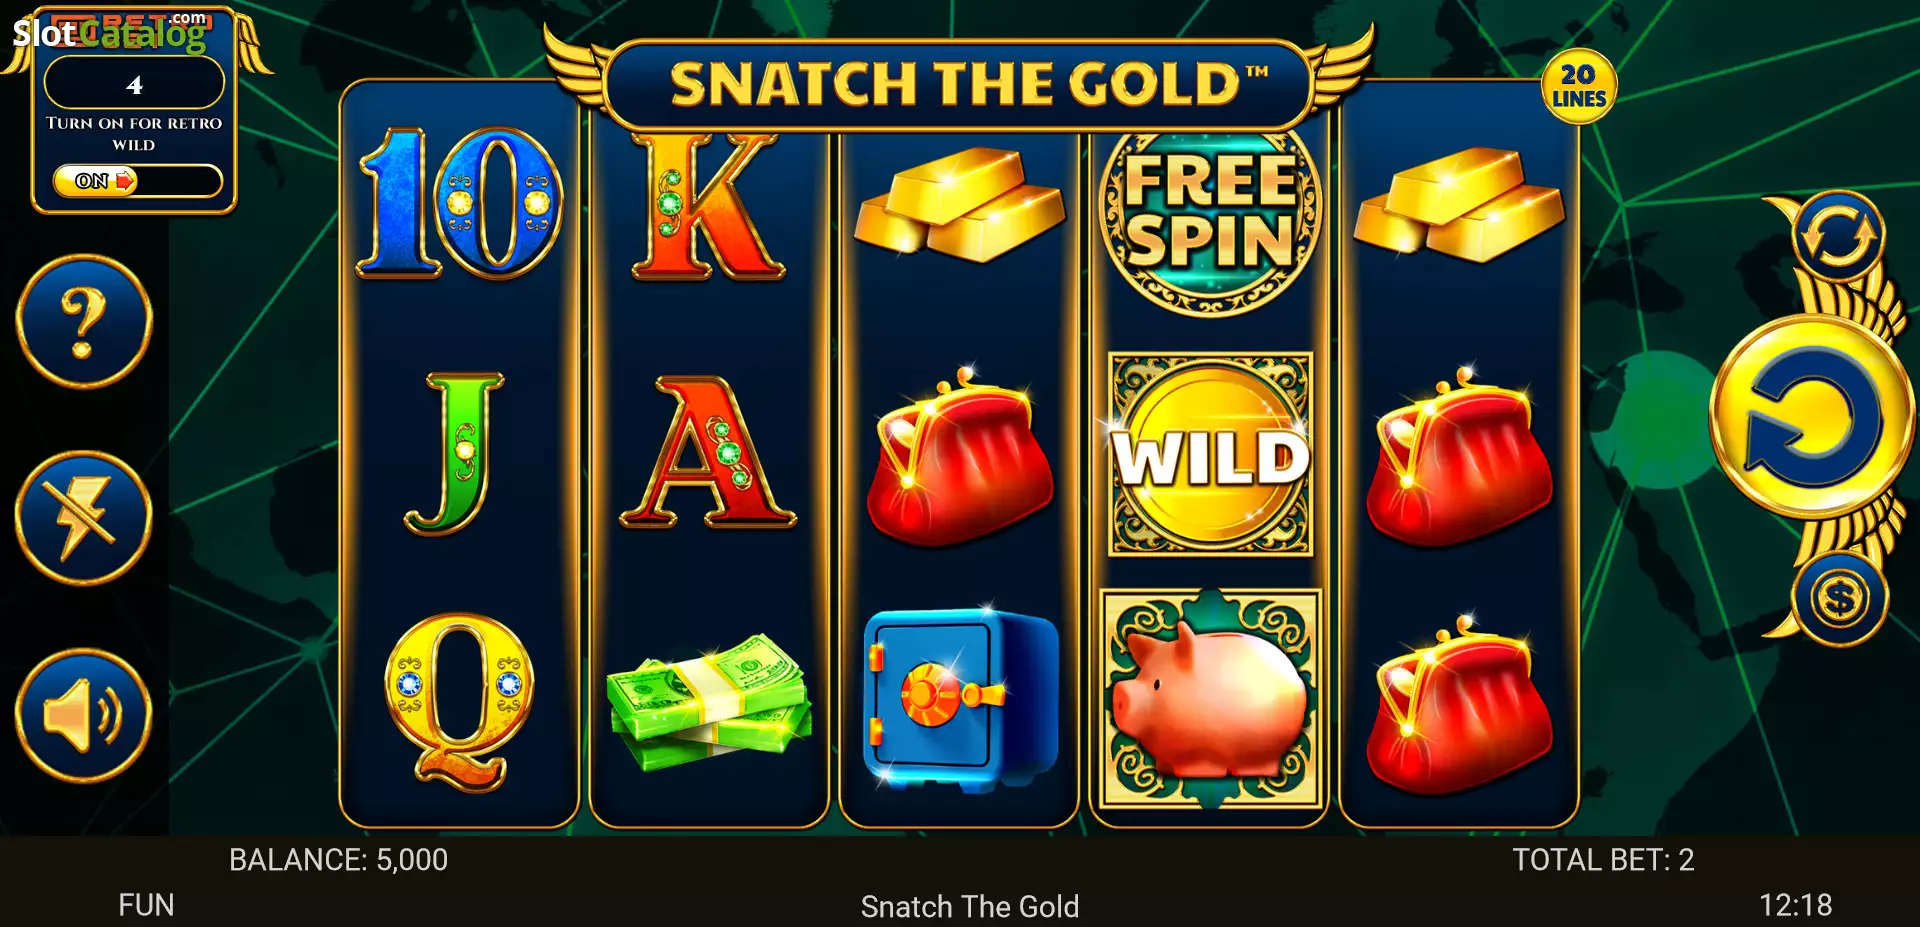
Task: Open the bet settings dollar coin button
Action: [x=1839, y=600]
